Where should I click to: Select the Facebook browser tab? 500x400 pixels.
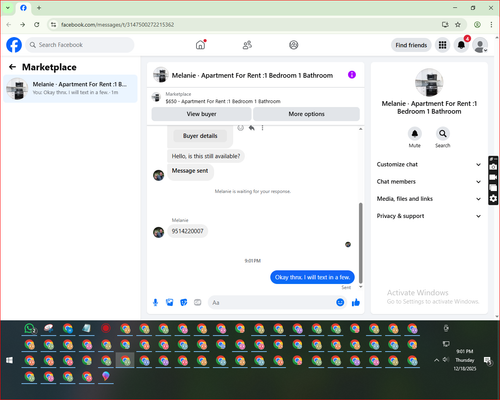pyautogui.click(x=23, y=8)
